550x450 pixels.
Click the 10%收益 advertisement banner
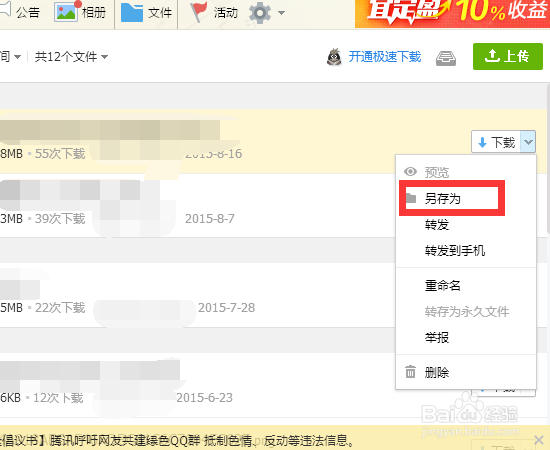[452, 13]
